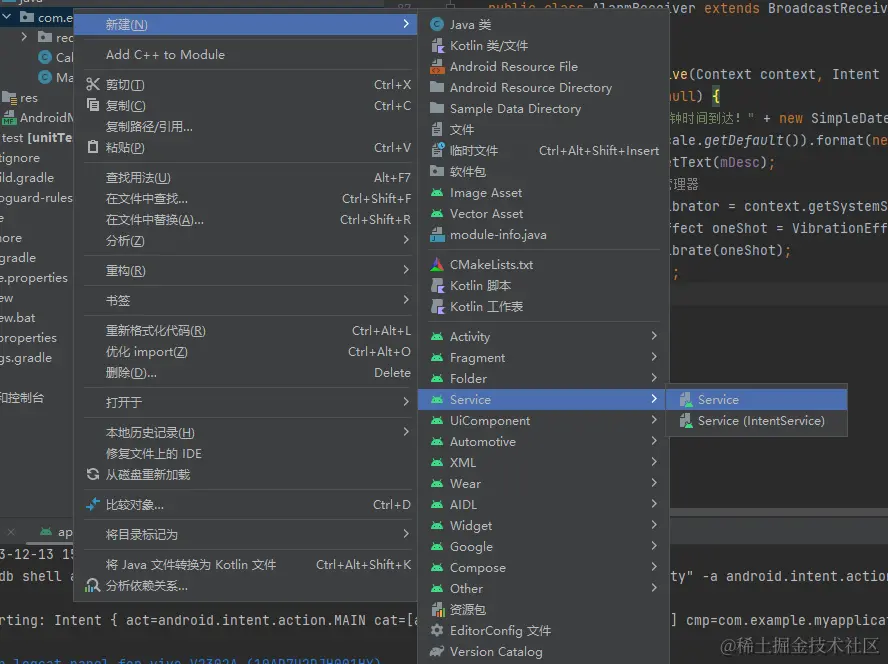Choose Convert Java File to Kotlin File

click(246, 565)
